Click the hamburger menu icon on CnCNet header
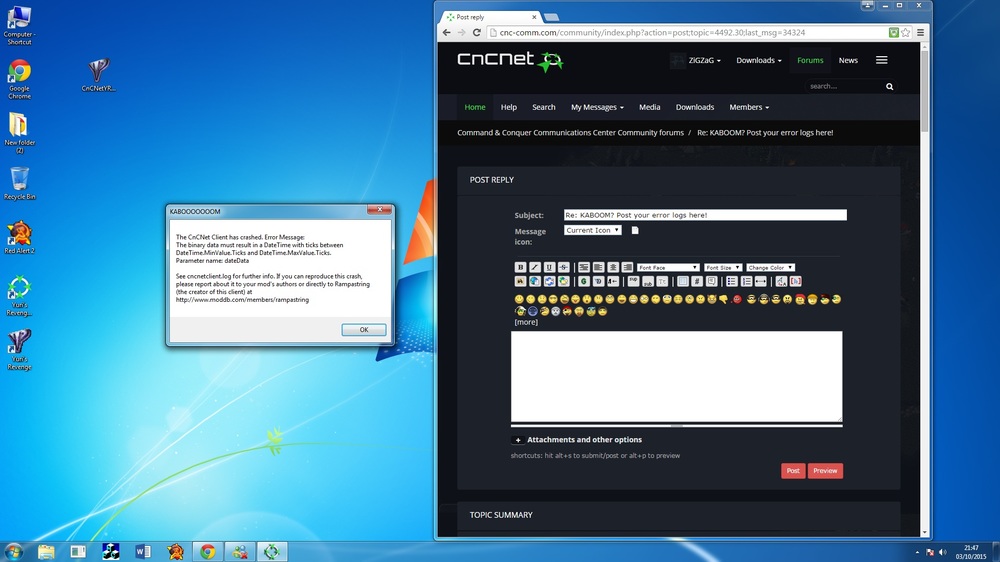1000x562 pixels. click(x=881, y=60)
